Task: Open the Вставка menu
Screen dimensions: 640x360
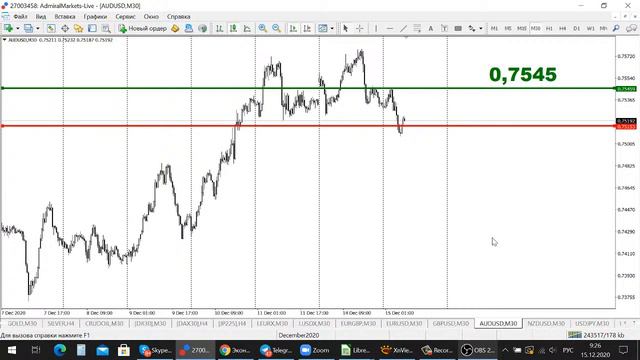Action: point(65,17)
